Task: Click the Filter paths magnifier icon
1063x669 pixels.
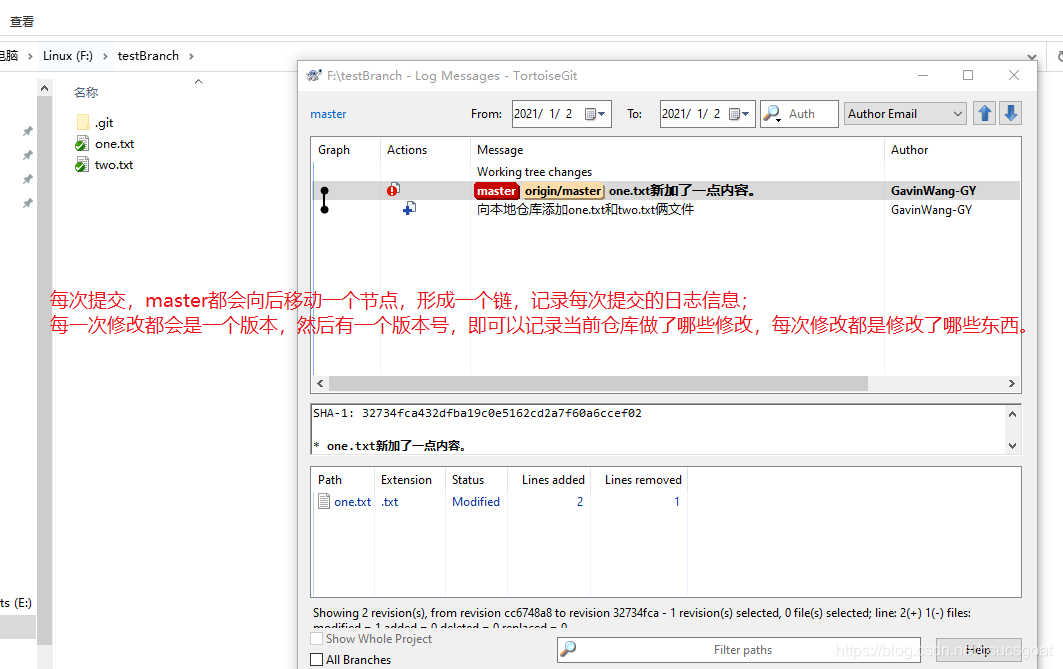Action: point(568,649)
